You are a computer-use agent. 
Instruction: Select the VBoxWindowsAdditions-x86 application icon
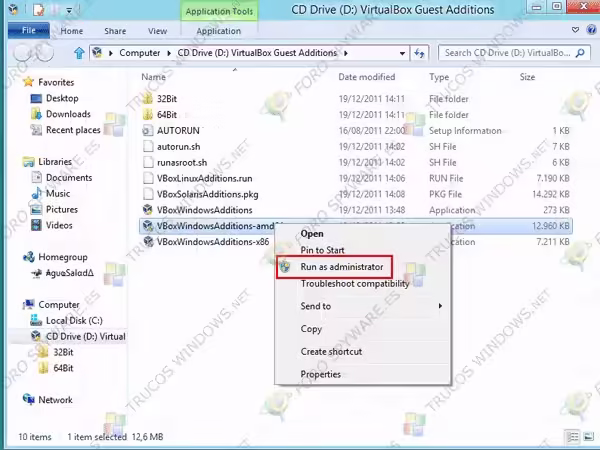(148, 242)
